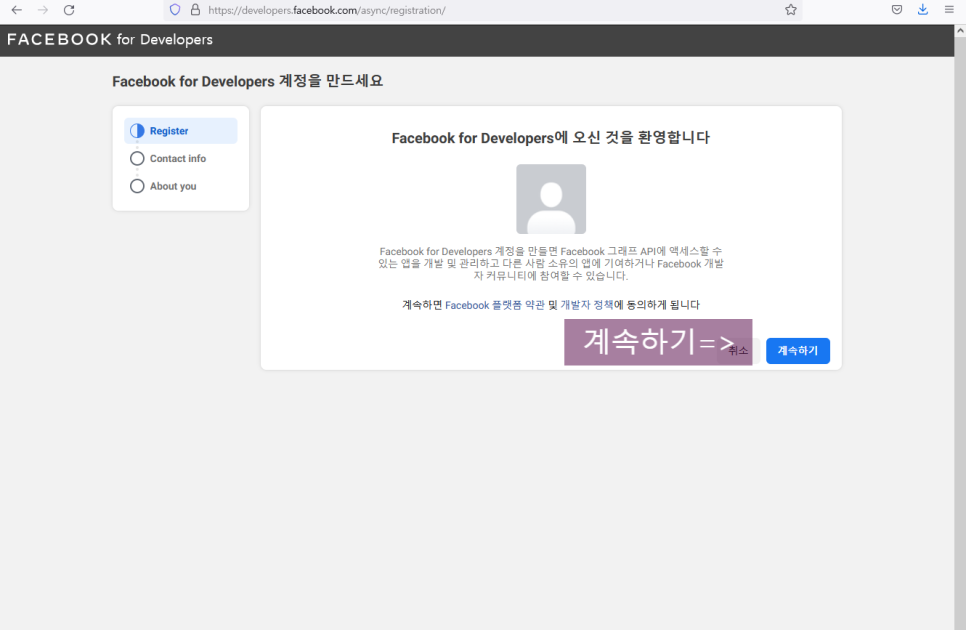Viewport: 966px width, 630px height.
Task: Save to Pocket using the toolbar icon
Action: (897, 10)
